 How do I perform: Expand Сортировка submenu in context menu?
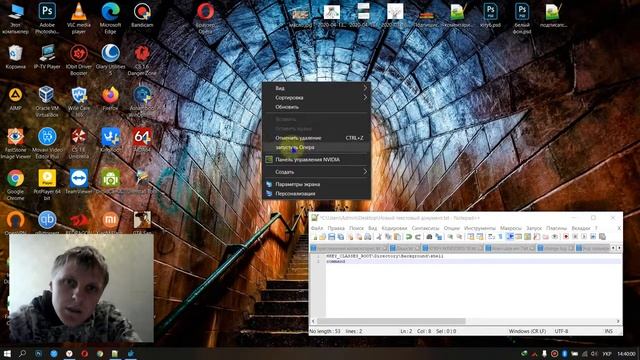point(316,98)
